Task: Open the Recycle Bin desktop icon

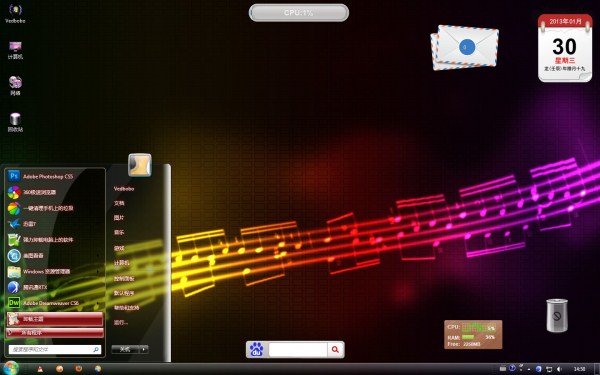Action: 15,122
